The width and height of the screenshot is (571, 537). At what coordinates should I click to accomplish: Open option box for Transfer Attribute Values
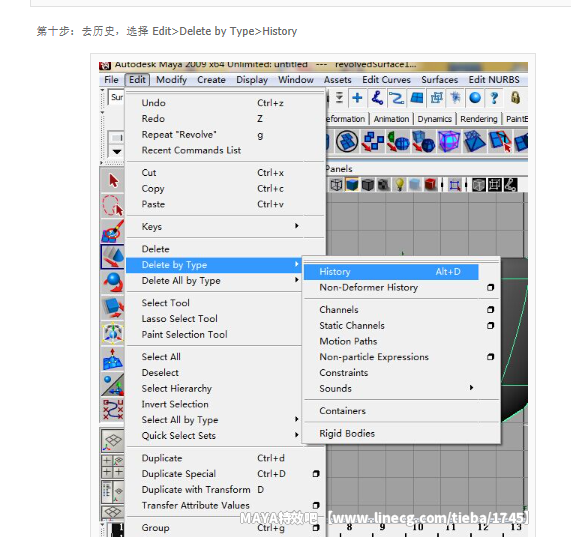click(x=316, y=505)
